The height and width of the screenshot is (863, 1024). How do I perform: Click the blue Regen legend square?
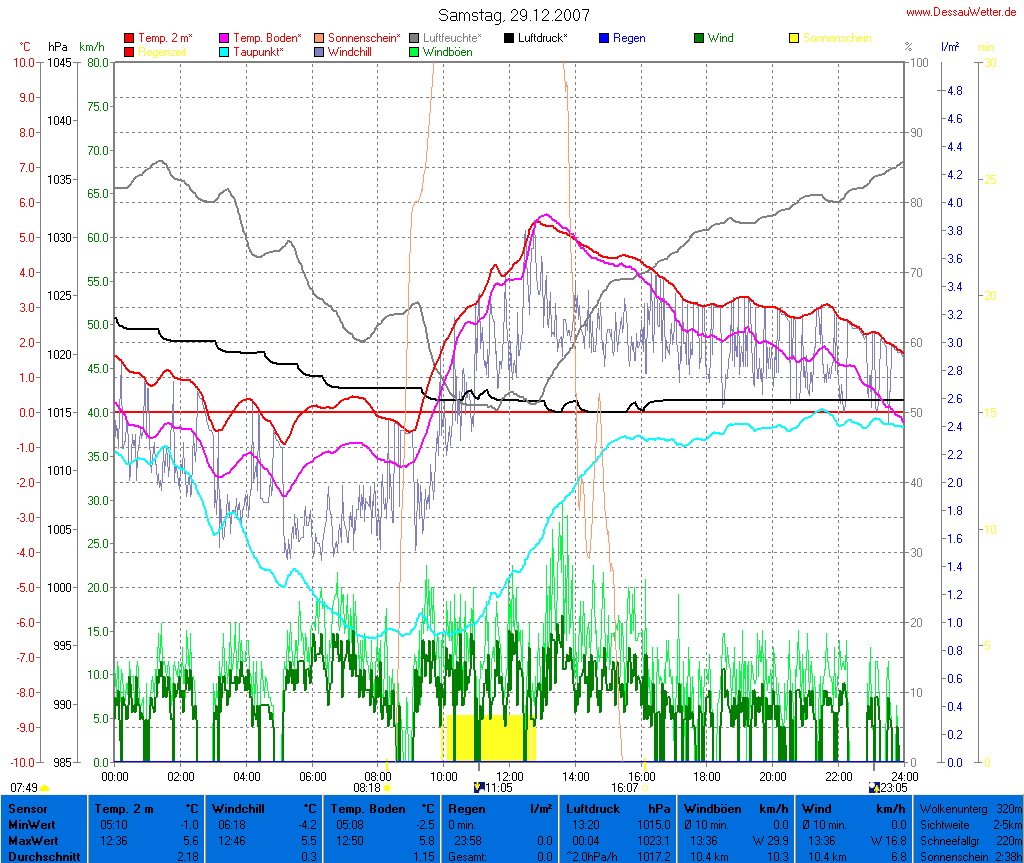point(604,38)
